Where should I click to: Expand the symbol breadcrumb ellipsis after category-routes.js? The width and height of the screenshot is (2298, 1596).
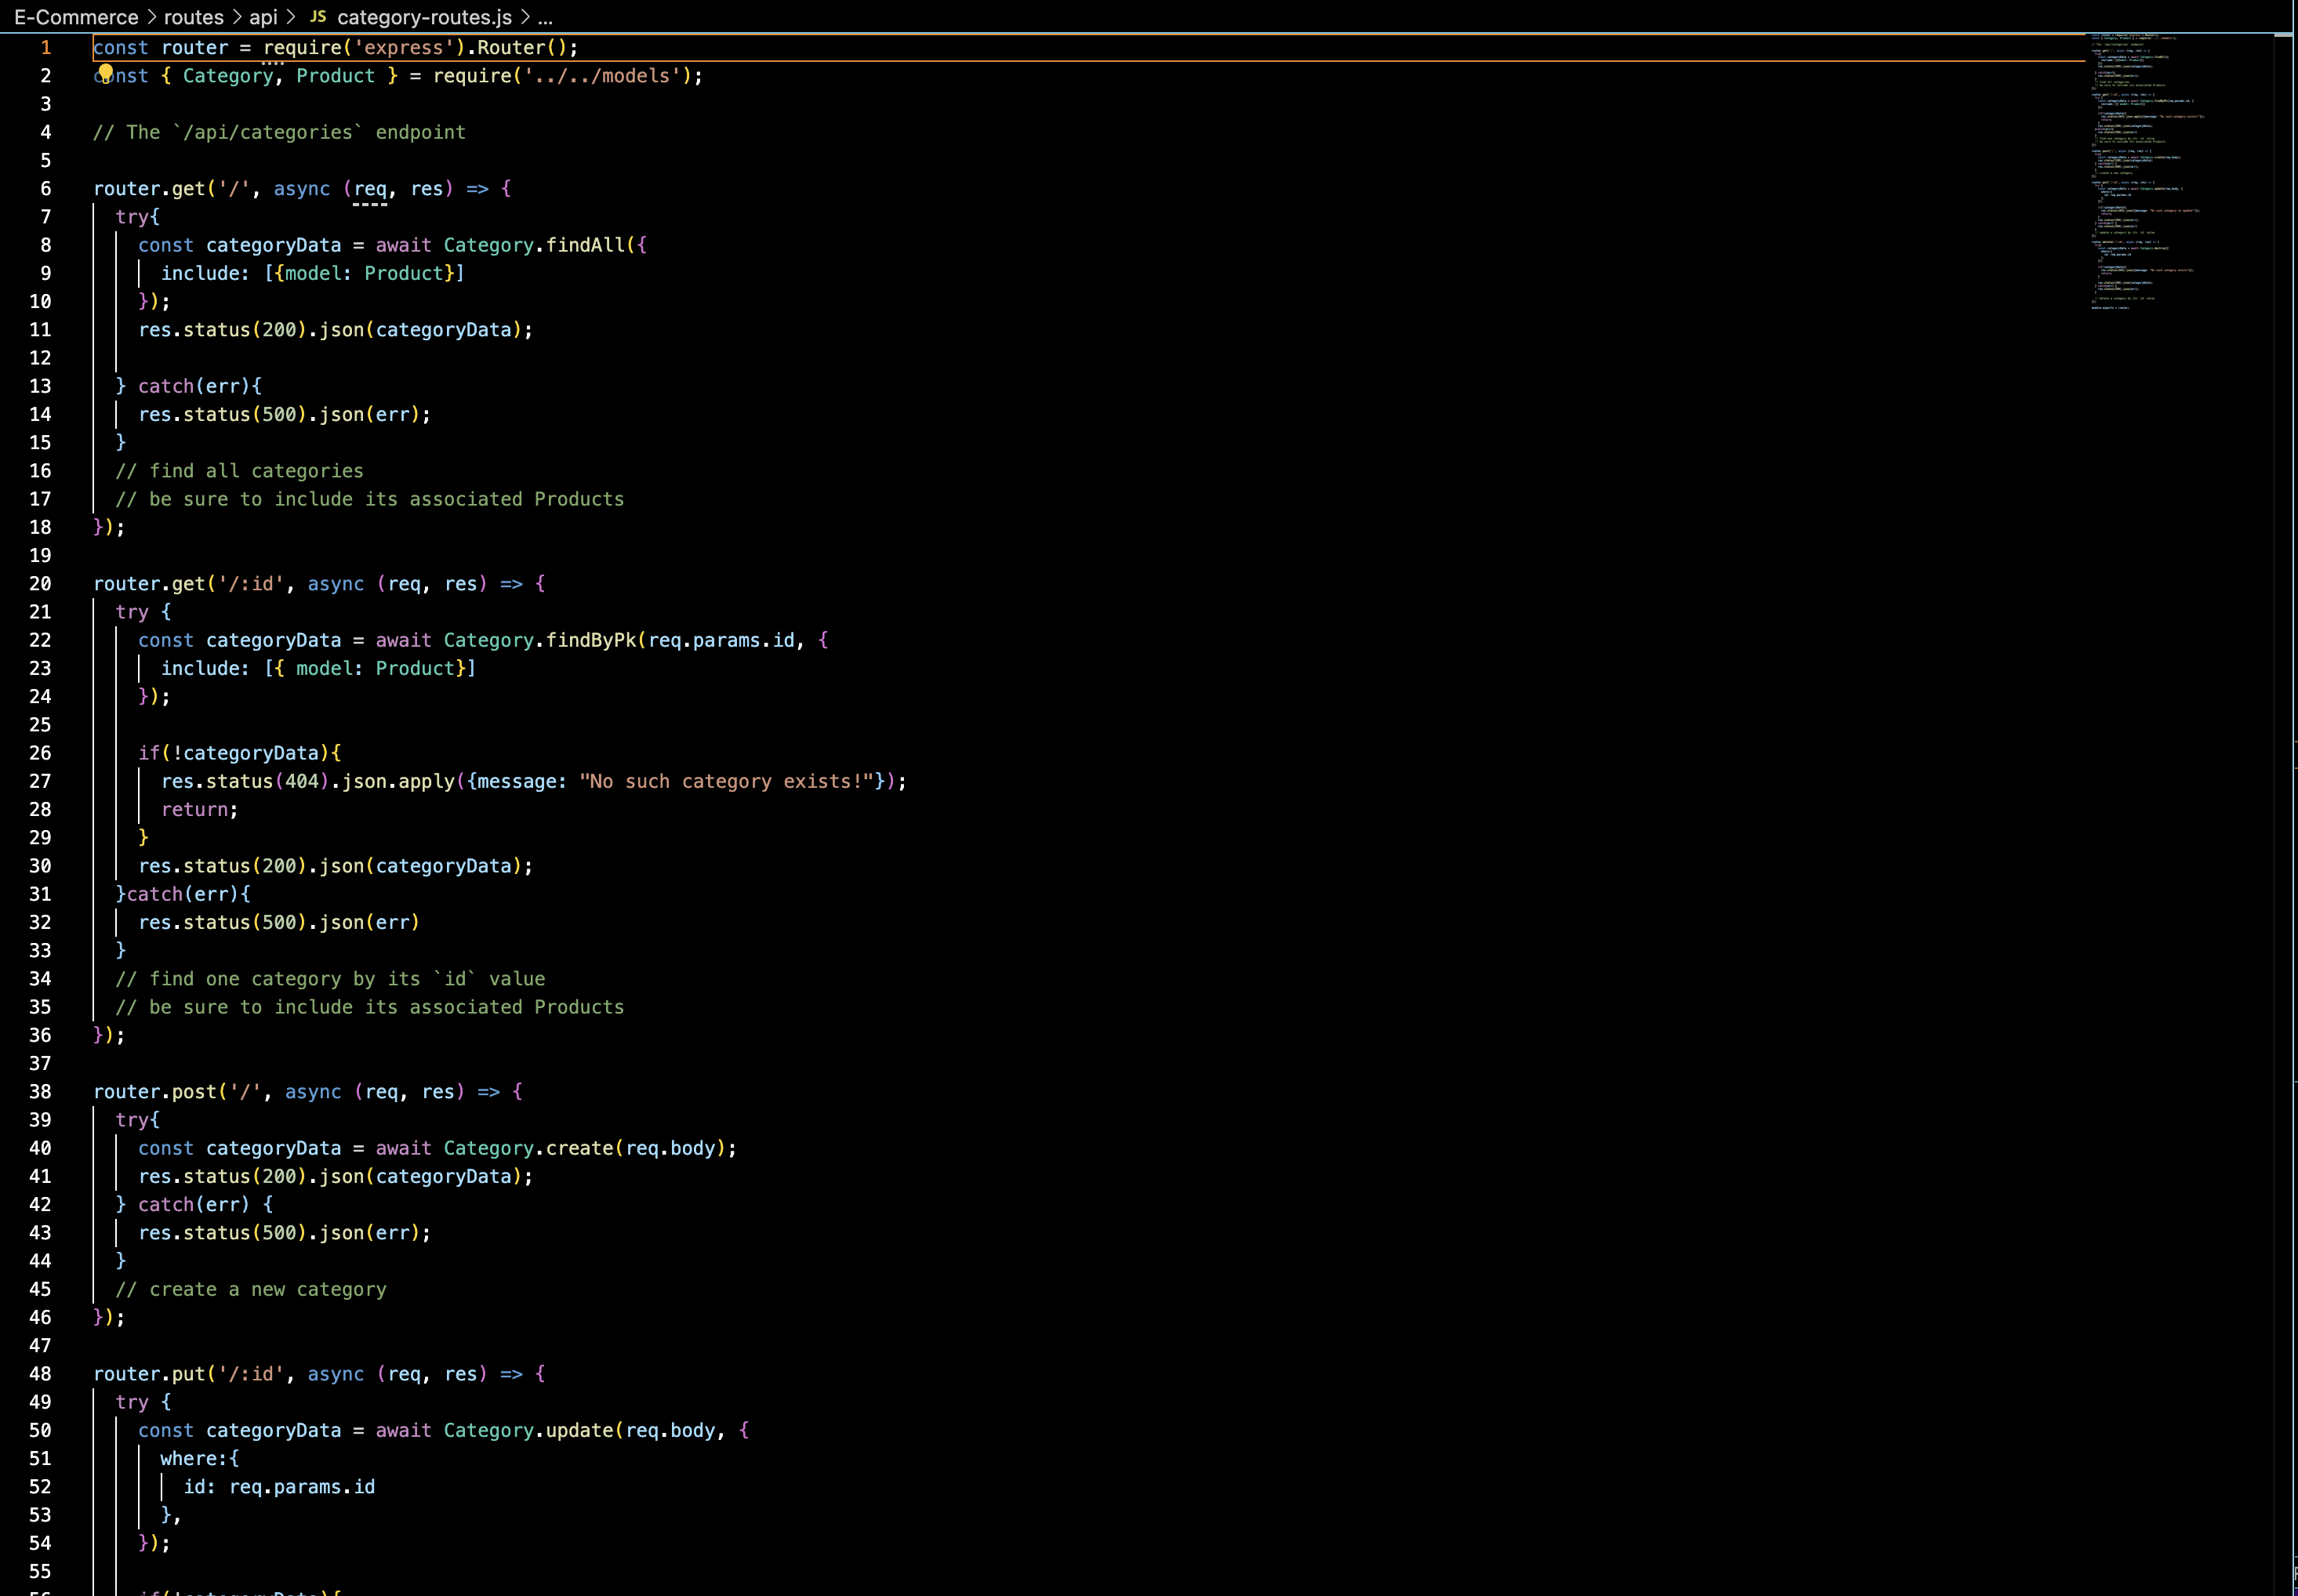[x=546, y=17]
